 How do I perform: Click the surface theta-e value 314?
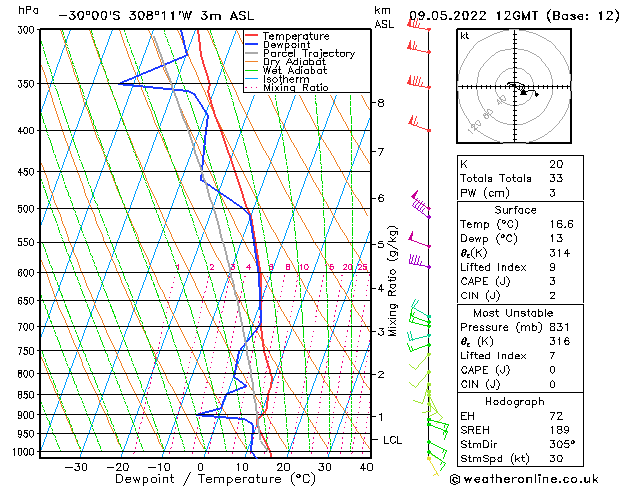(x=560, y=253)
